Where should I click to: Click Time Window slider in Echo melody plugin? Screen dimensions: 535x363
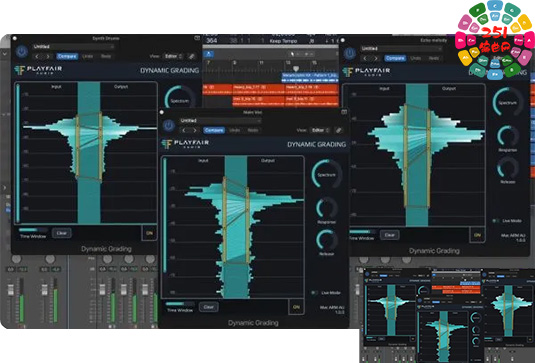click(362, 232)
